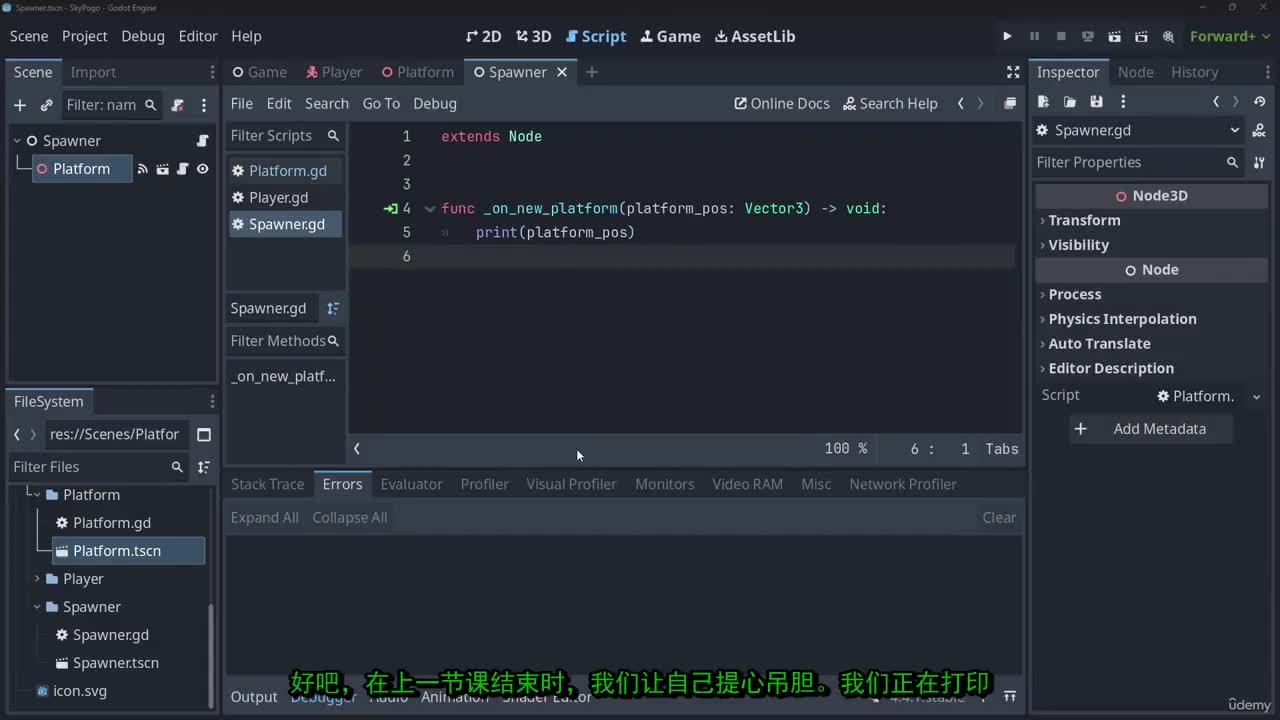Open the Spawner.gd object dropdown

pyautogui.click(x=1138, y=130)
